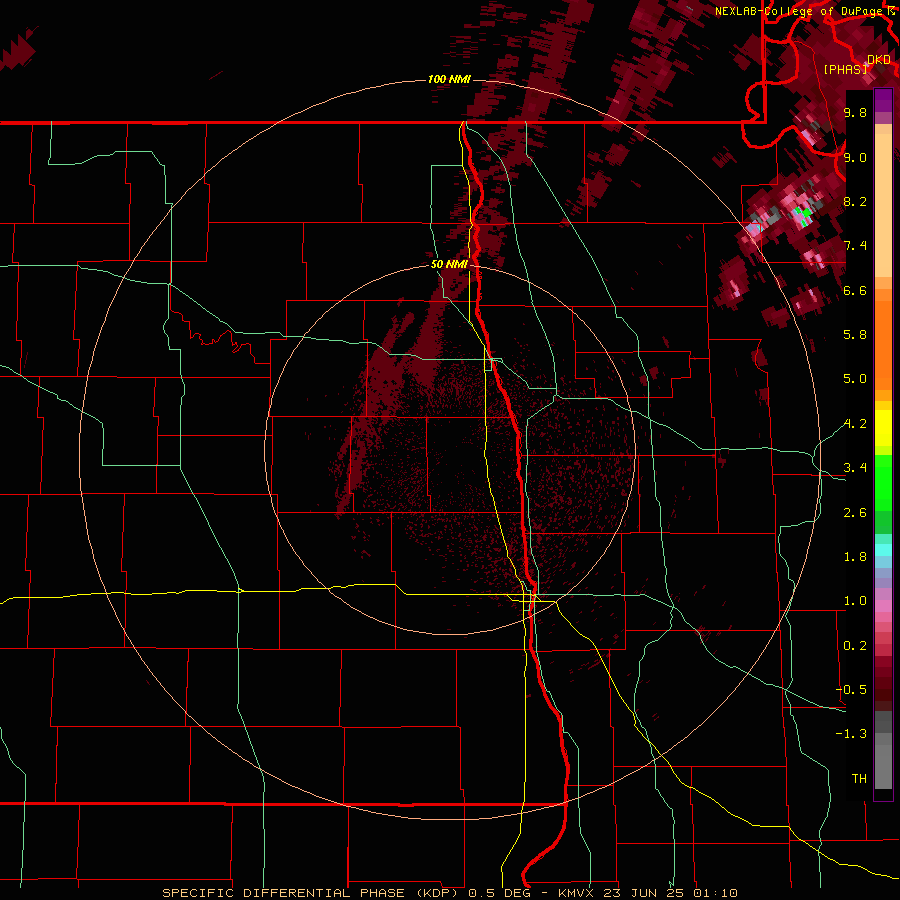Click the 7.4 scale value
The image size is (900, 900).
[x=855, y=246]
